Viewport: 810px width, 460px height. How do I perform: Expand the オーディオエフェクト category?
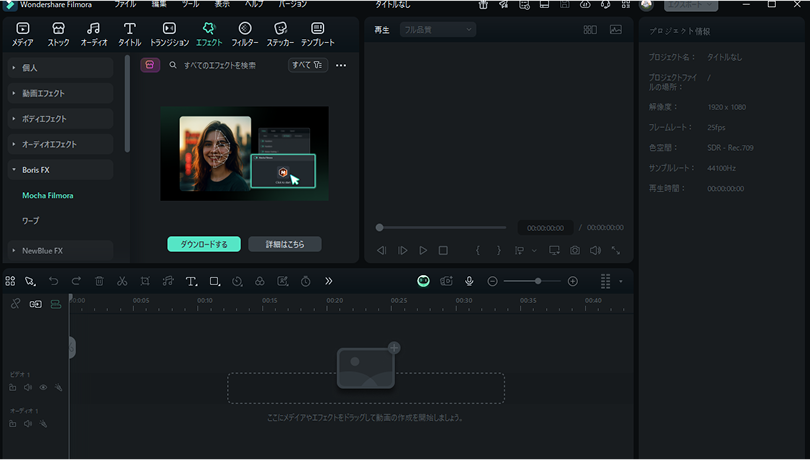(60, 144)
